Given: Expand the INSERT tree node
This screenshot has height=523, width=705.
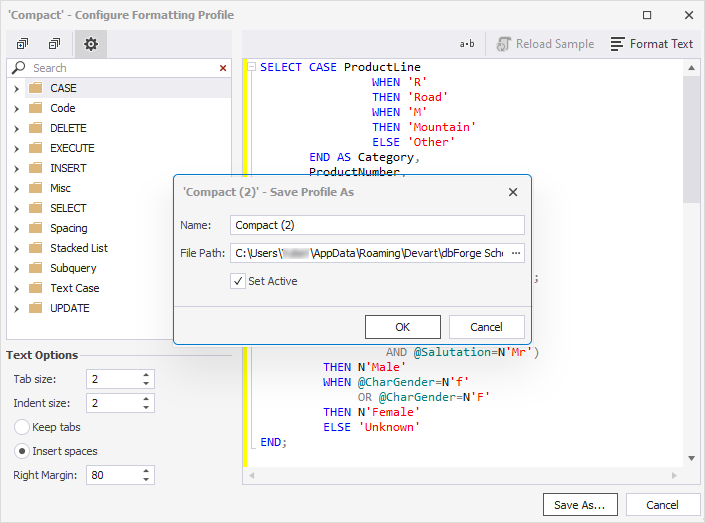Looking at the screenshot, I should [17, 169].
